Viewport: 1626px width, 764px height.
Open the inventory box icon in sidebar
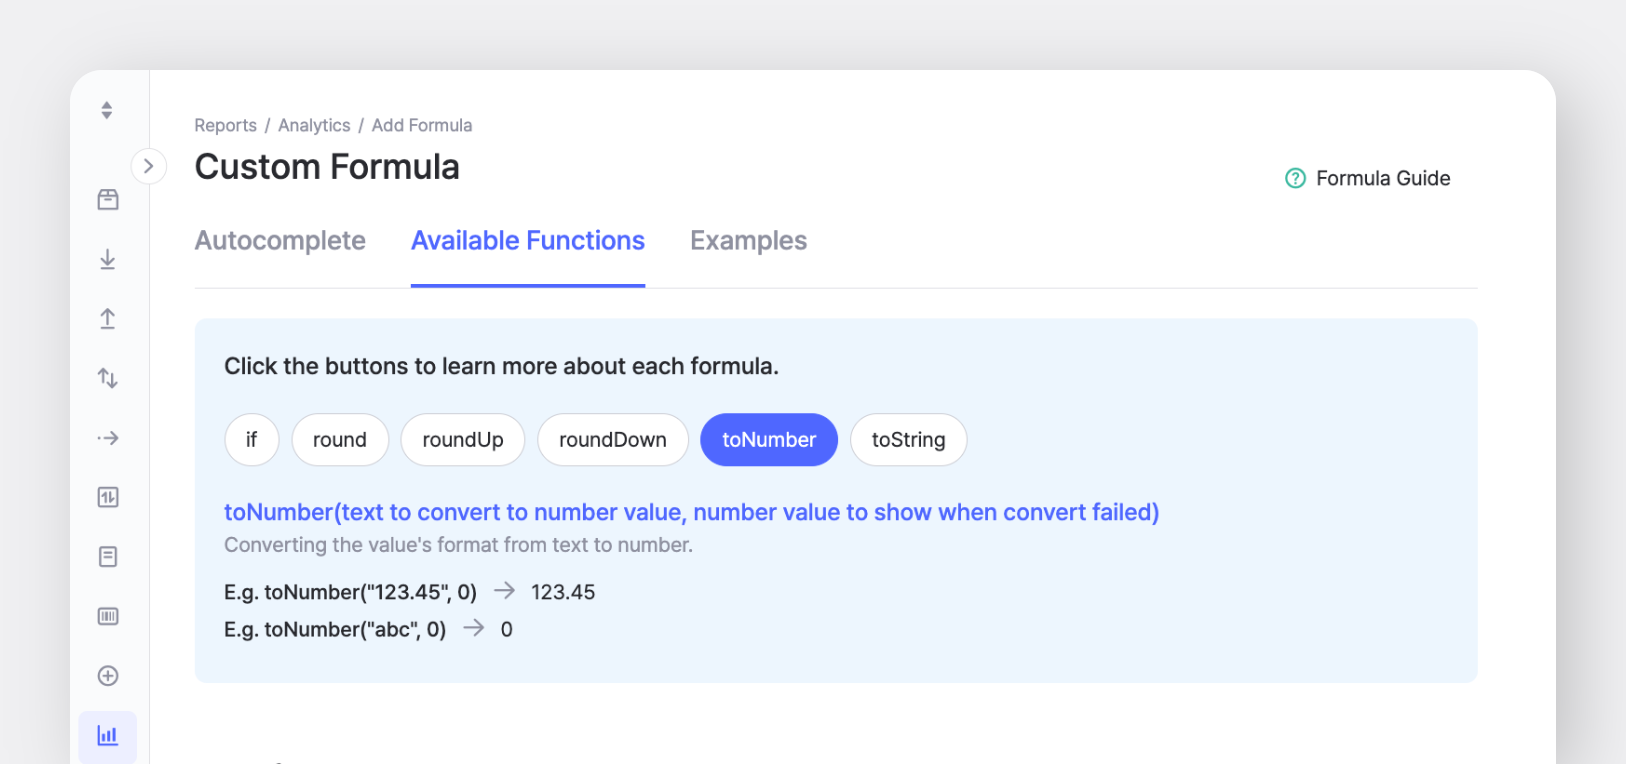click(x=108, y=200)
